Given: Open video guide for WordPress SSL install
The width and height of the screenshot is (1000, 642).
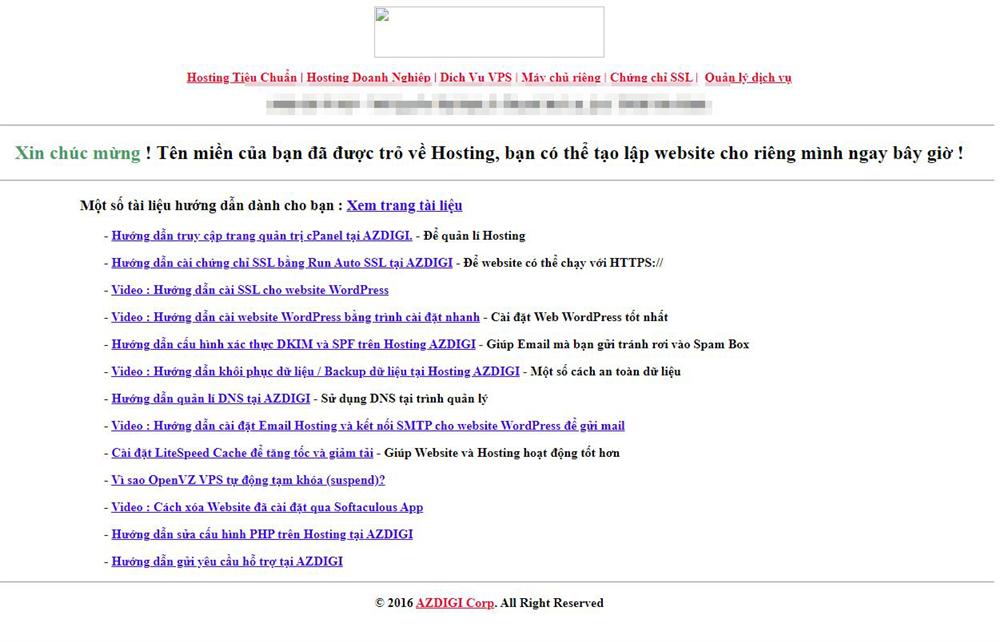Looking at the screenshot, I should point(249,290).
